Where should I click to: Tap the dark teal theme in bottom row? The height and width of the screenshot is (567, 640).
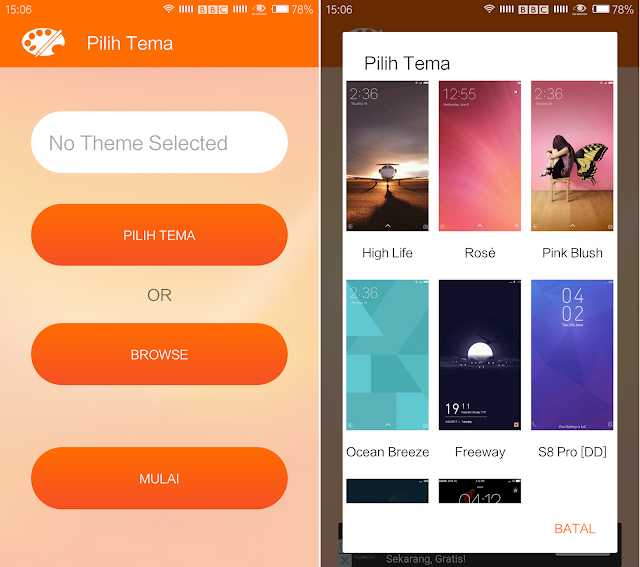coord(387,491)
